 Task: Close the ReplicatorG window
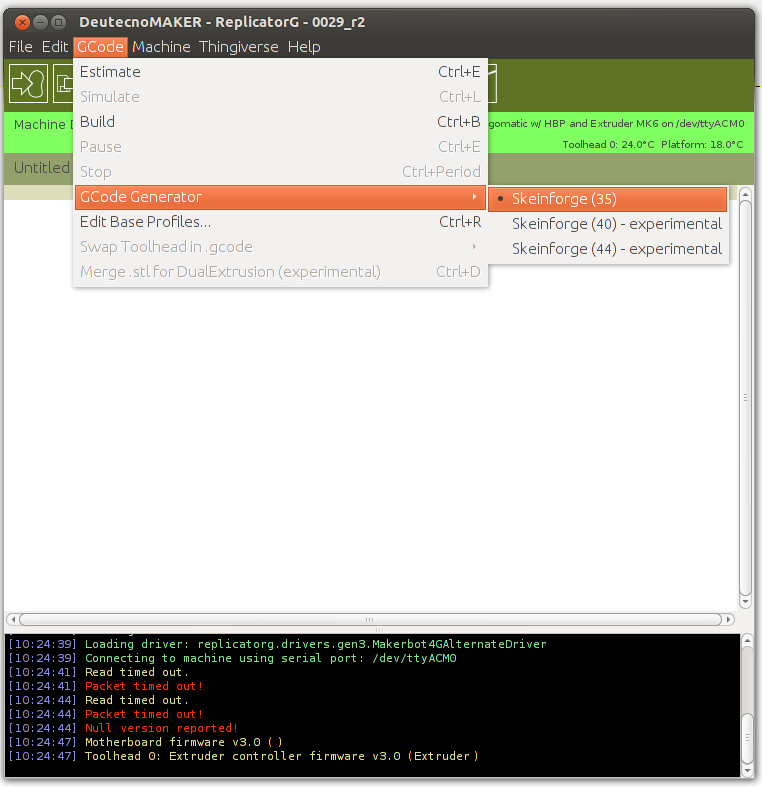20,22
